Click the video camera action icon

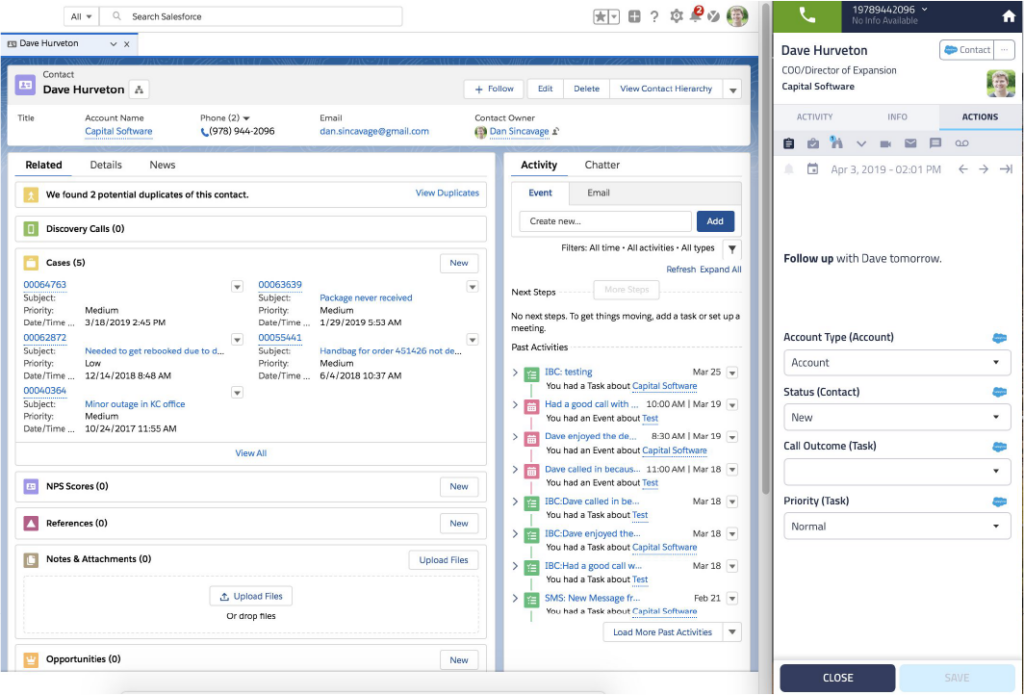886,144
